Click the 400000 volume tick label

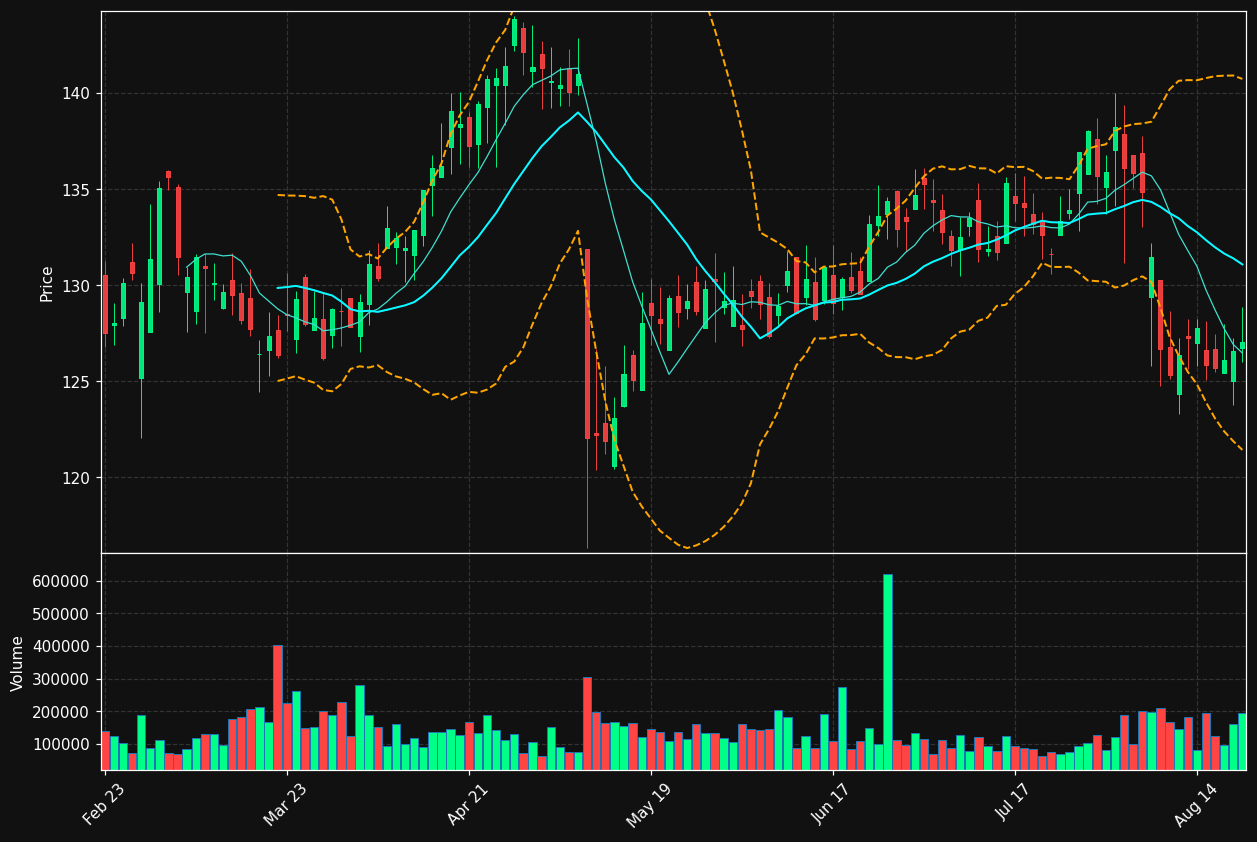point(62,647)
